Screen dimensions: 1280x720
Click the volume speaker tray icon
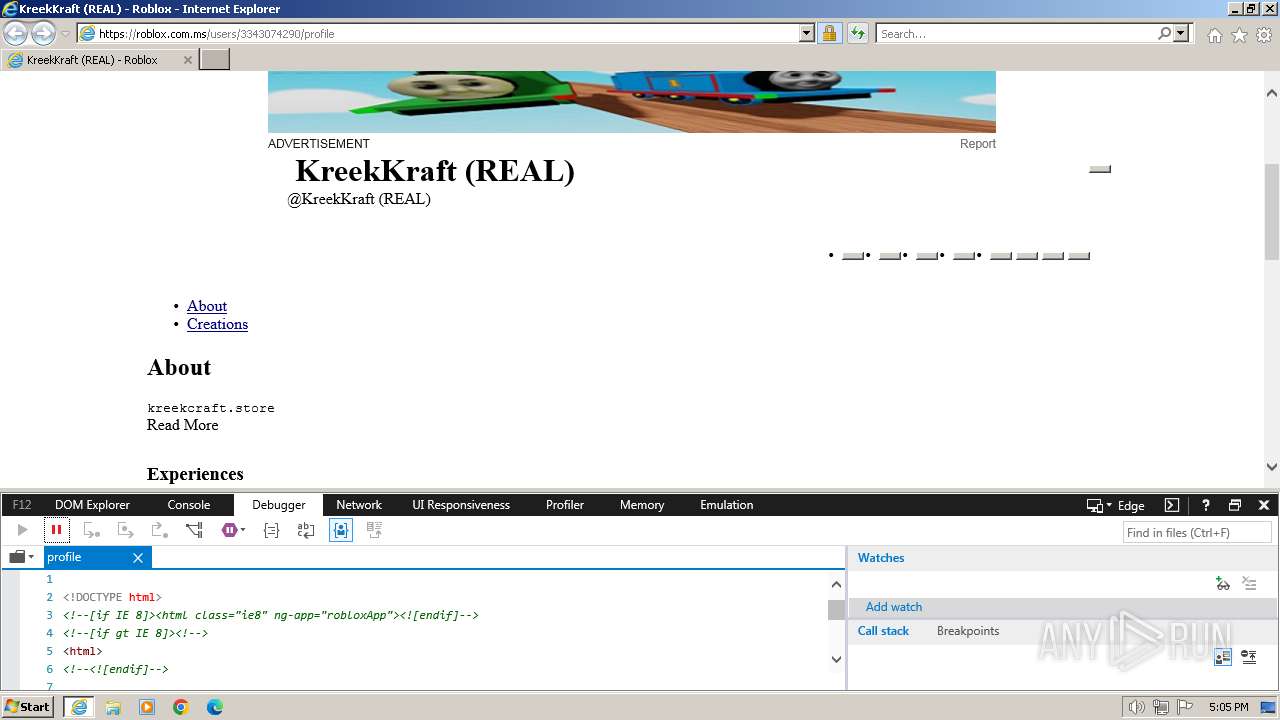click(x=1136, y=707)
